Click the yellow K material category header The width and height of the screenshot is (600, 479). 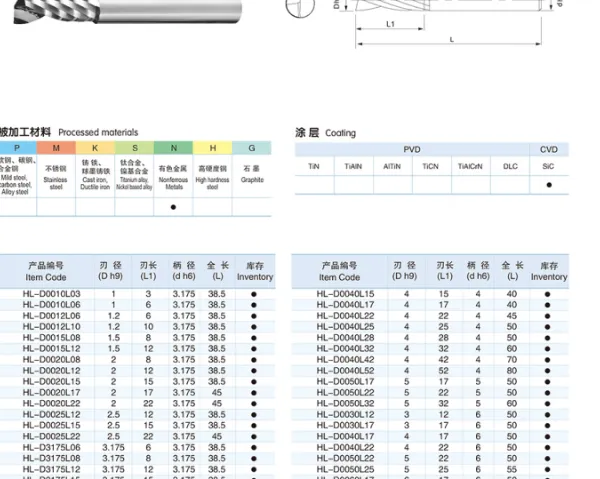pyautogui.click(x=95, y=148)
